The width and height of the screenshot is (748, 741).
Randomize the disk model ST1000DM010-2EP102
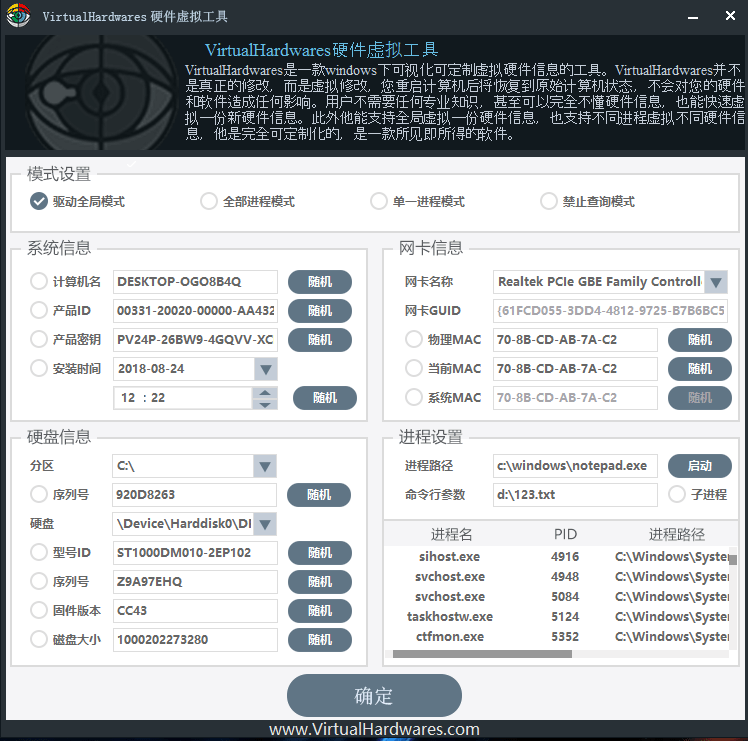[320, 553]
